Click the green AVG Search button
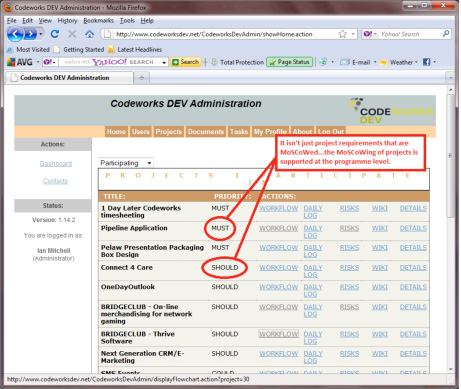The width and height of the screenshot is (461, 389). coord(186,62)
